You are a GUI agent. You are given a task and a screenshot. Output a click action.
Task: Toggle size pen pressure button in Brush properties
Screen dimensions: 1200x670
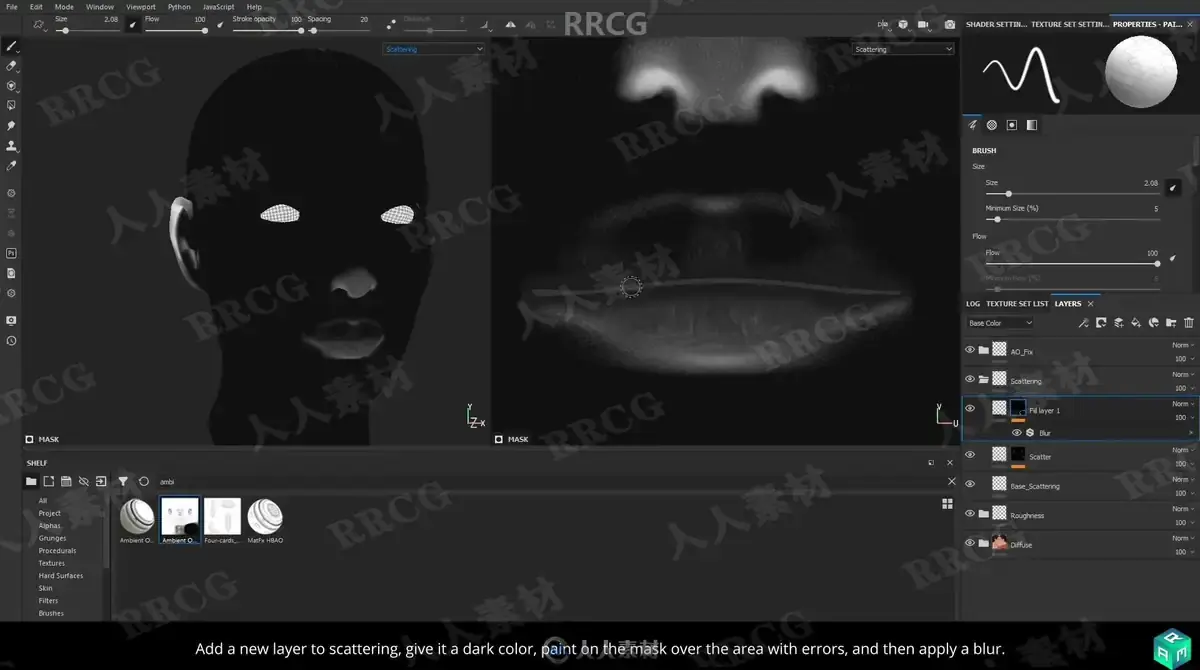pyautogui.click(x=1173, y=187)
